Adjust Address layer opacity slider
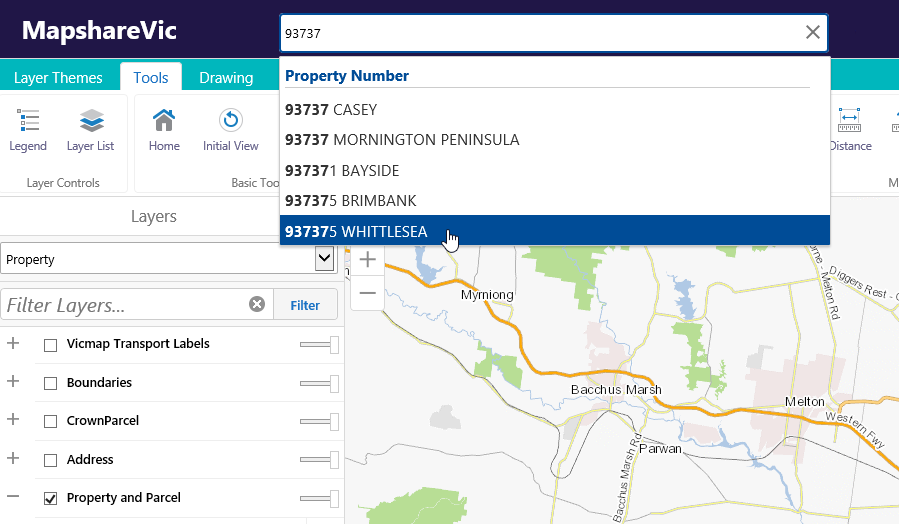The image size is (899, 524). (319, 460)
